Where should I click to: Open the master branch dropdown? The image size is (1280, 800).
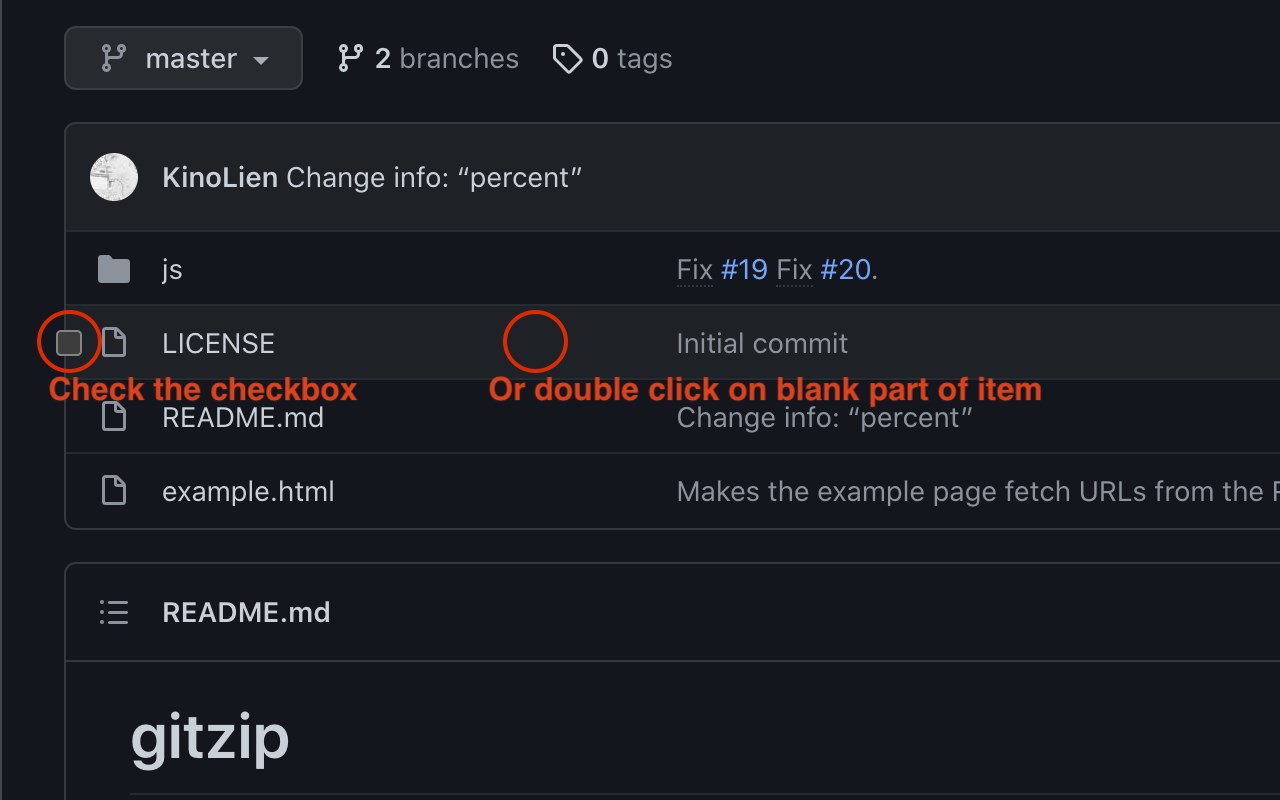click(x=184, y=59)
